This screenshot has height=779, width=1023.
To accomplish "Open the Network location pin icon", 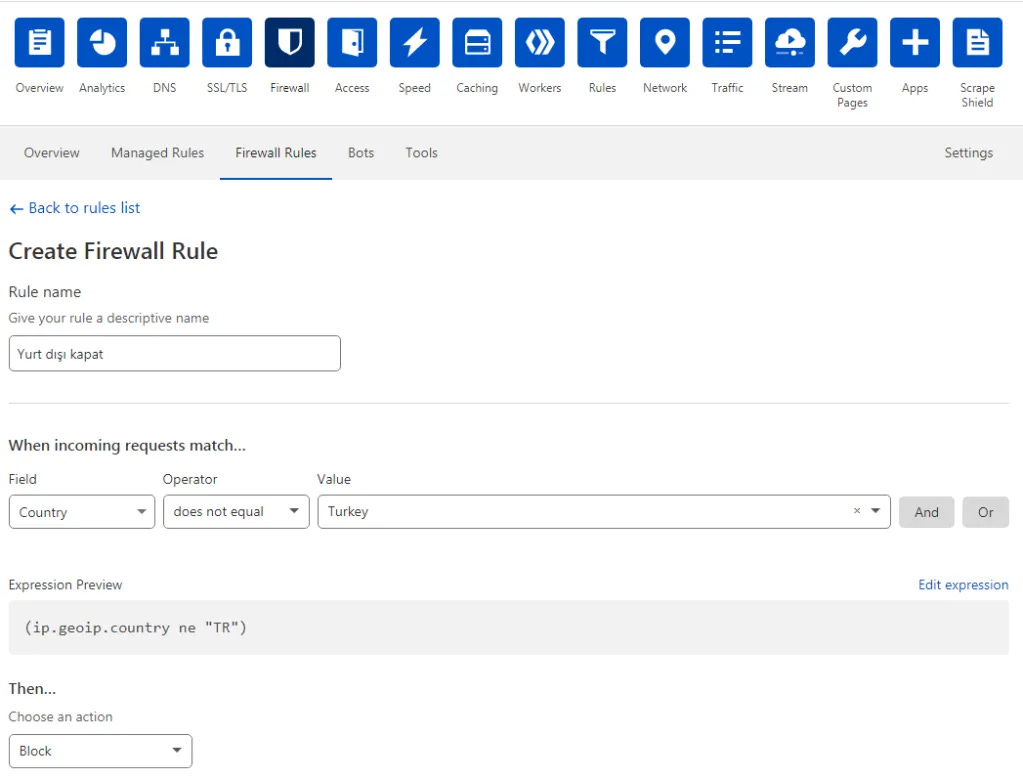I will pos(665,42).
